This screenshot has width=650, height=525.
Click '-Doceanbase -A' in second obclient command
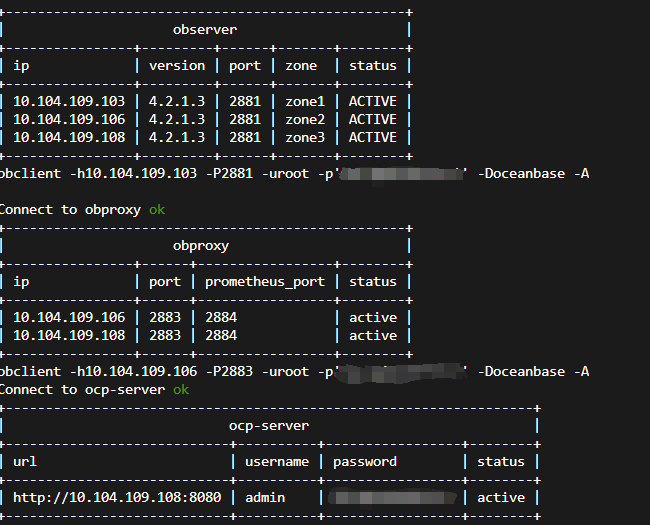click(x=534, y=372)
